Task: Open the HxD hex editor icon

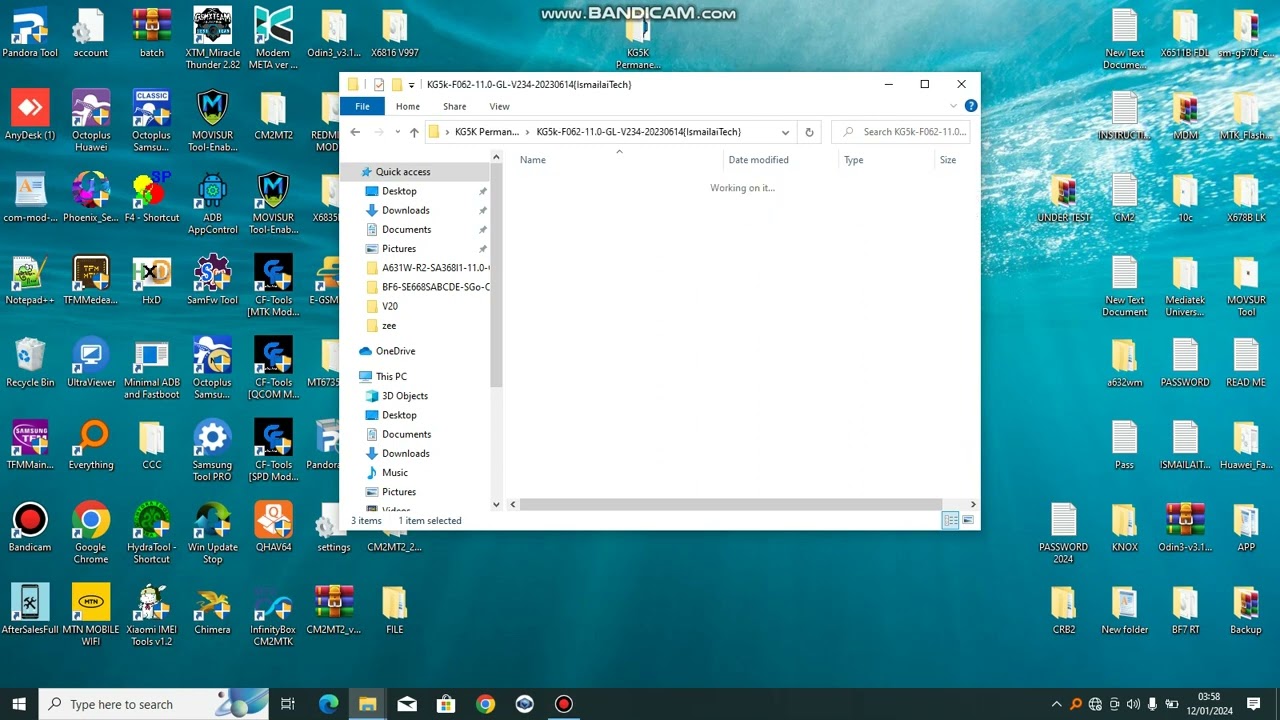Action: [151, 279]
